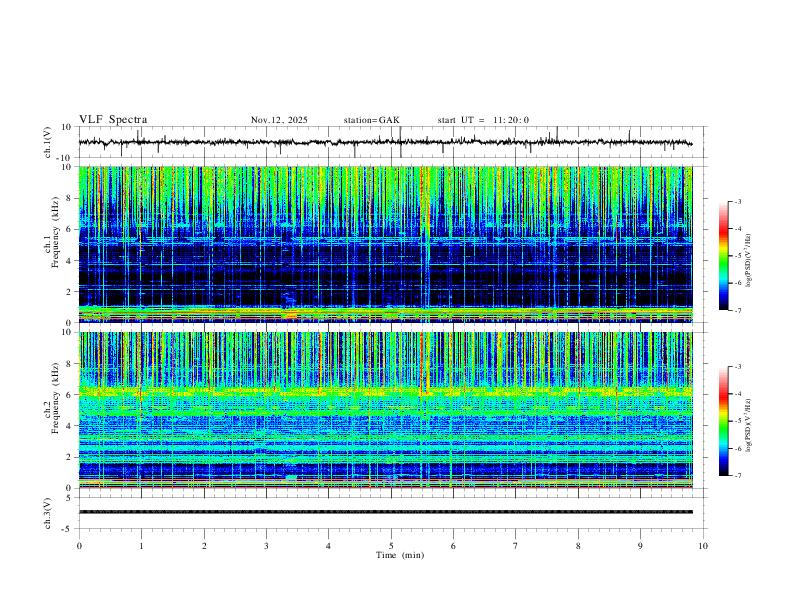Click the ch.1 PSD color scale bar
This screenshot has width=792, height=612.
[723, 256]
